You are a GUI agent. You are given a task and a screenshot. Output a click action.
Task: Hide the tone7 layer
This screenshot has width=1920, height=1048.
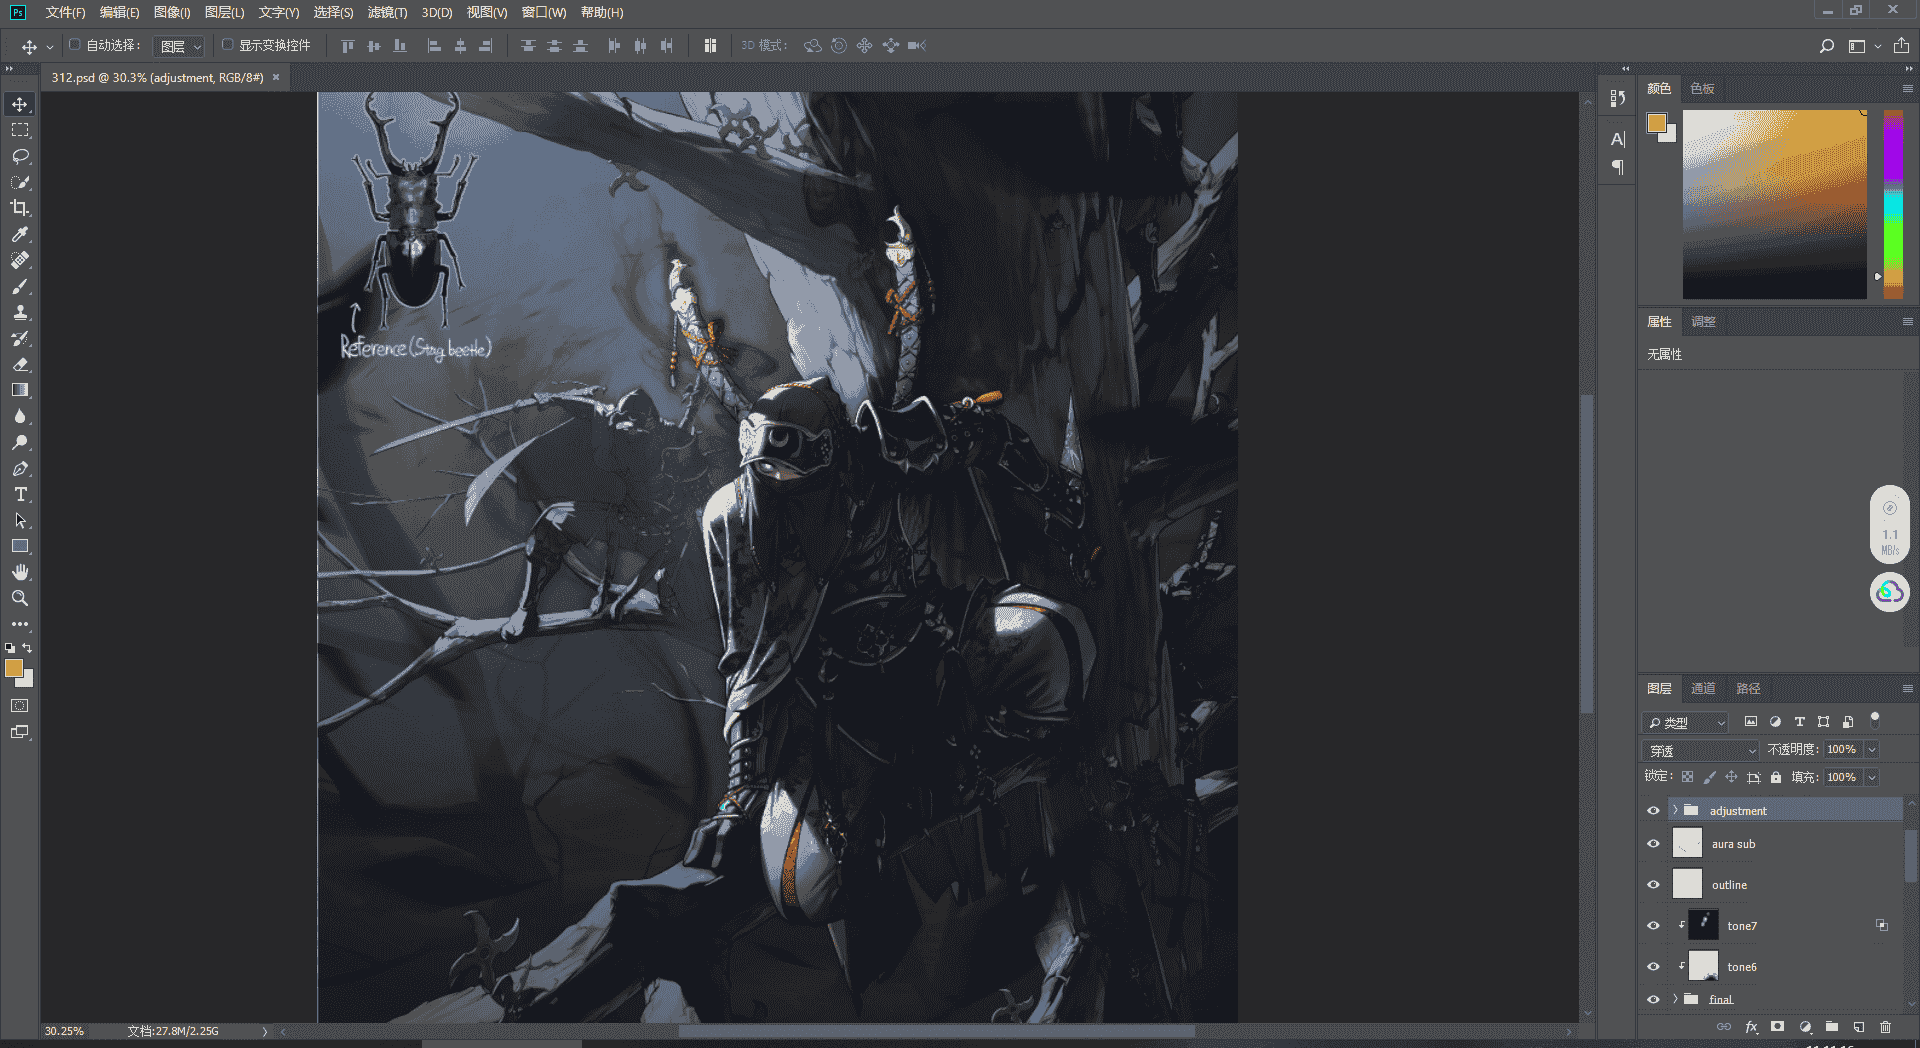(x=1653, y=926)
